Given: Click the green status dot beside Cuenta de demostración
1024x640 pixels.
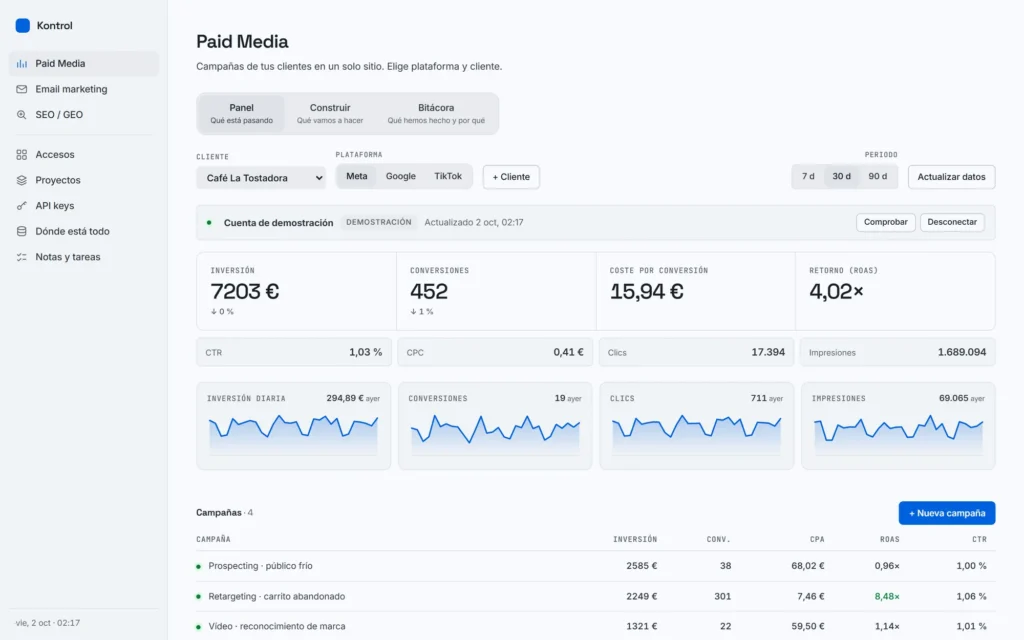Looking at the screenshot, I should 209,223.
